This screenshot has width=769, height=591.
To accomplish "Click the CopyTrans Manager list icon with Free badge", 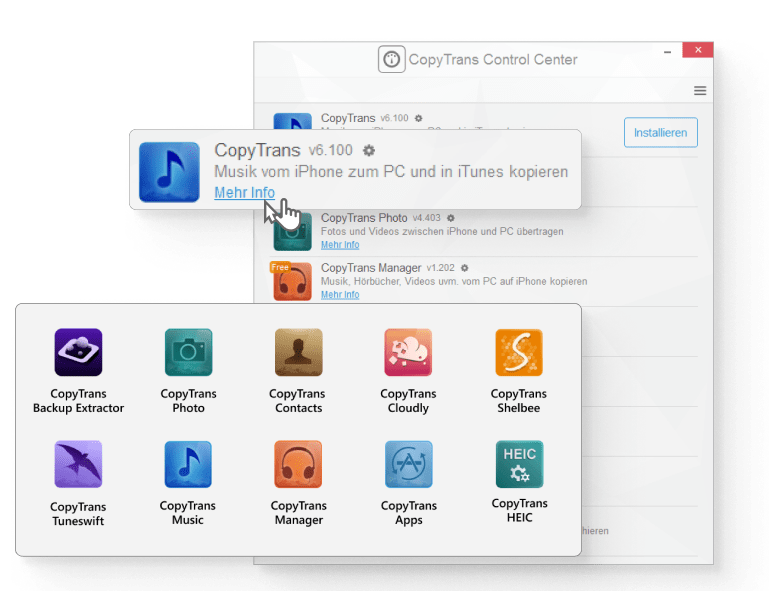I will tap(292, 281).
